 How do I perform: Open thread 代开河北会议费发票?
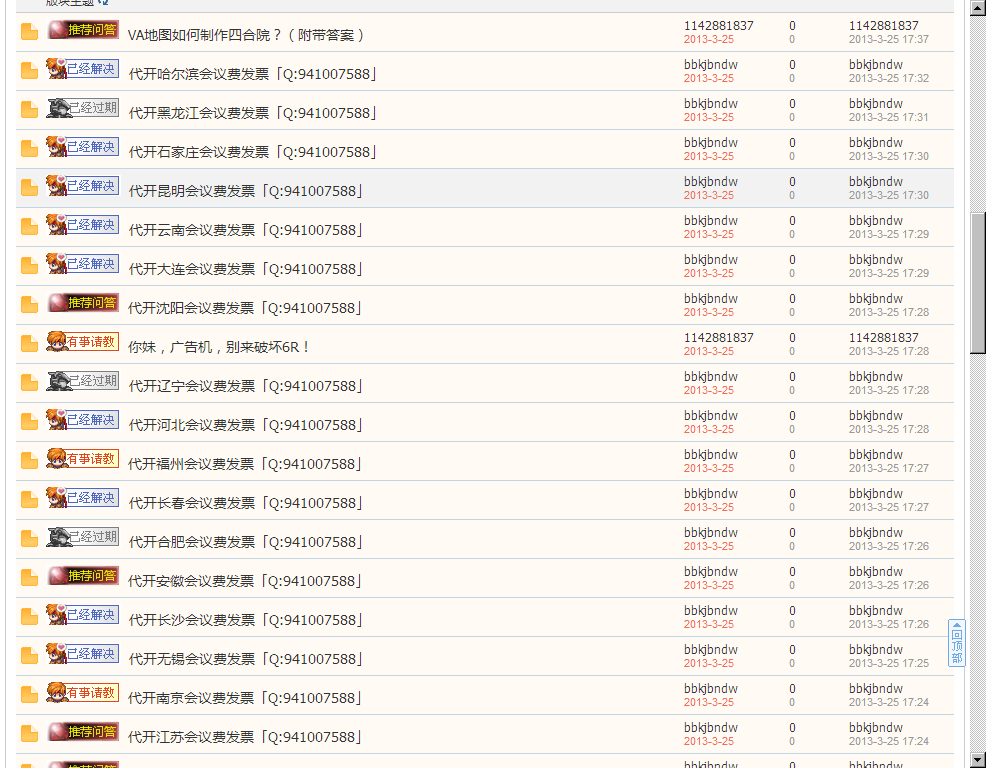coord(245,425)
